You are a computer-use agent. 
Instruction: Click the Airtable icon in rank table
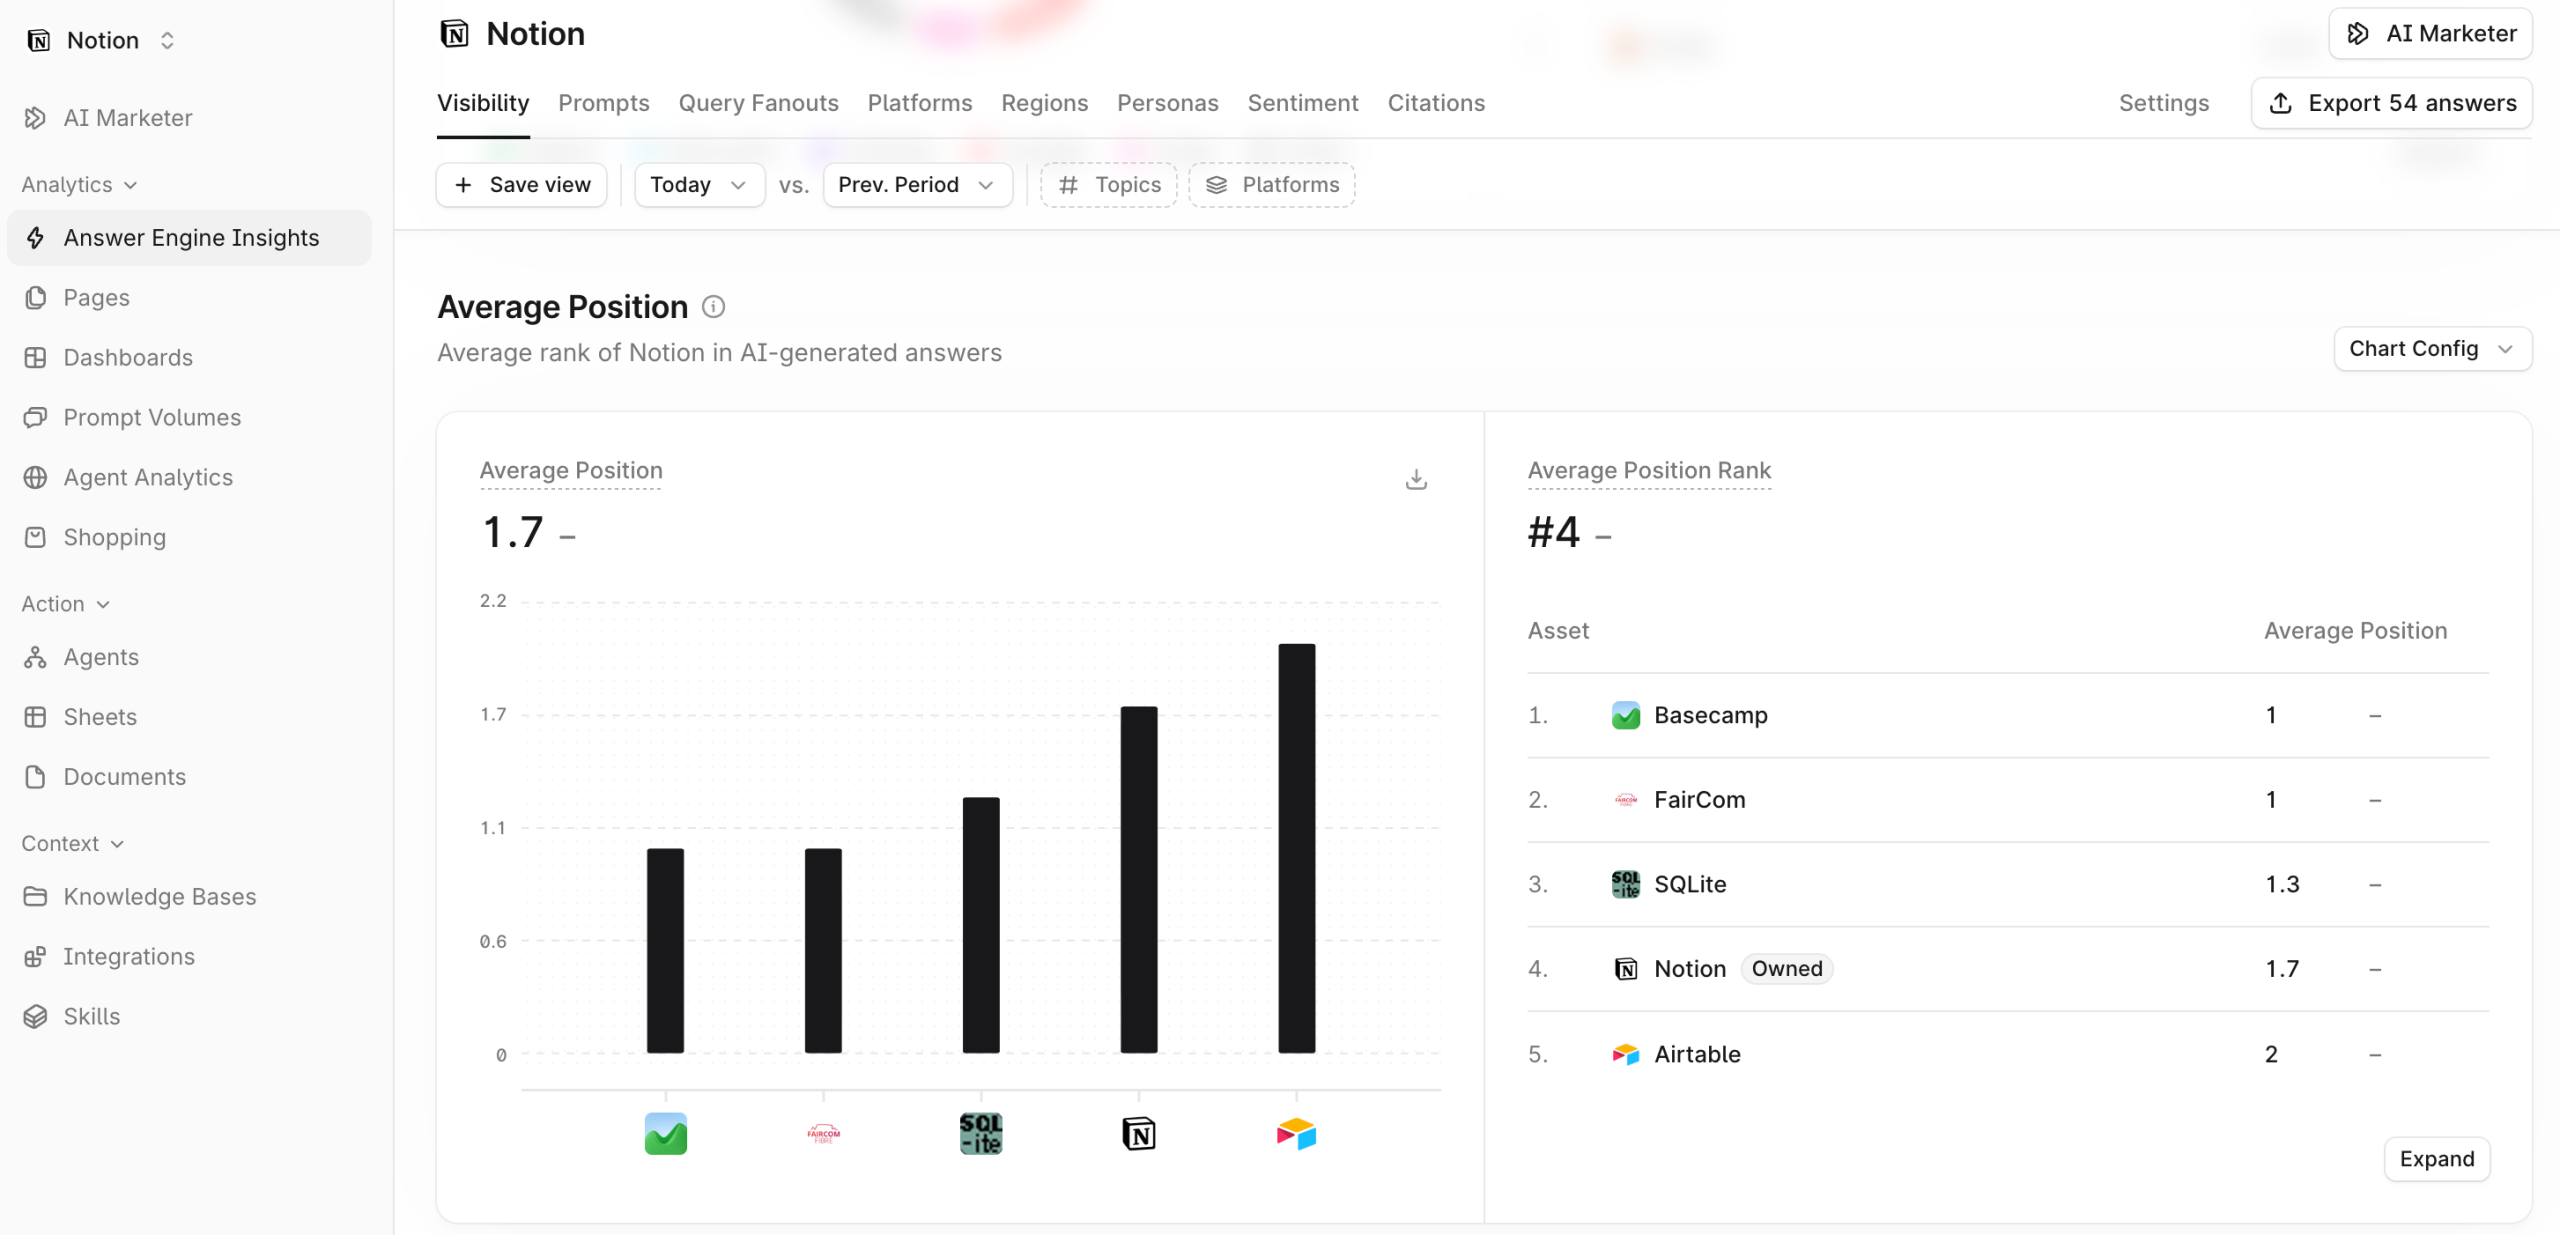click(x=1626, y=1055)
